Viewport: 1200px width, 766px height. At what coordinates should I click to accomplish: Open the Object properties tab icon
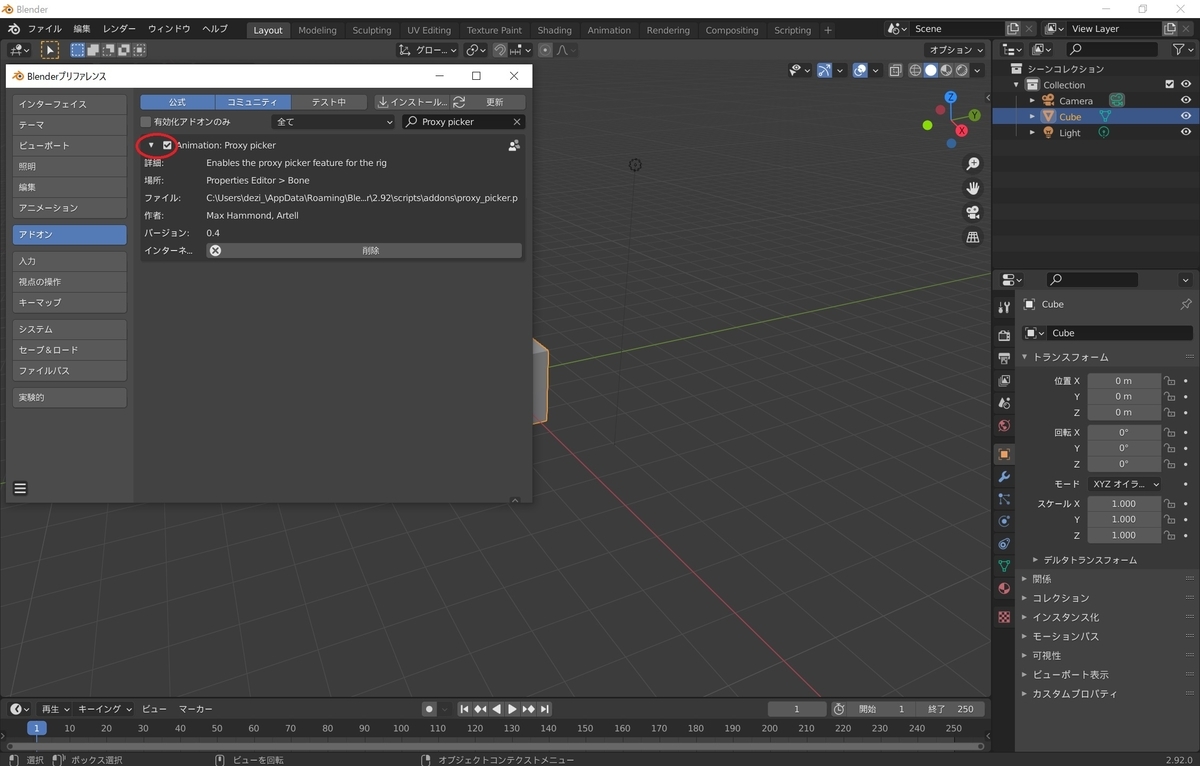(x=1004, y=454)
